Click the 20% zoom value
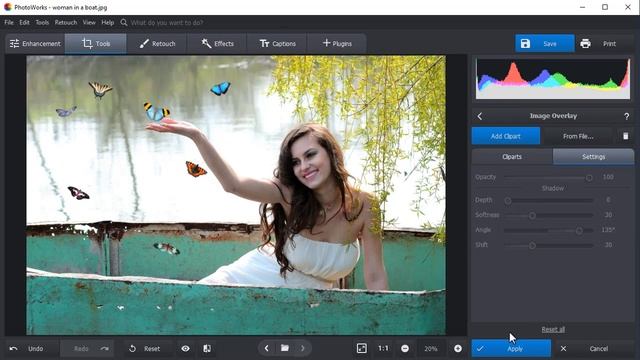The height and width of the screenshot is (360, 640). [431, 349]
